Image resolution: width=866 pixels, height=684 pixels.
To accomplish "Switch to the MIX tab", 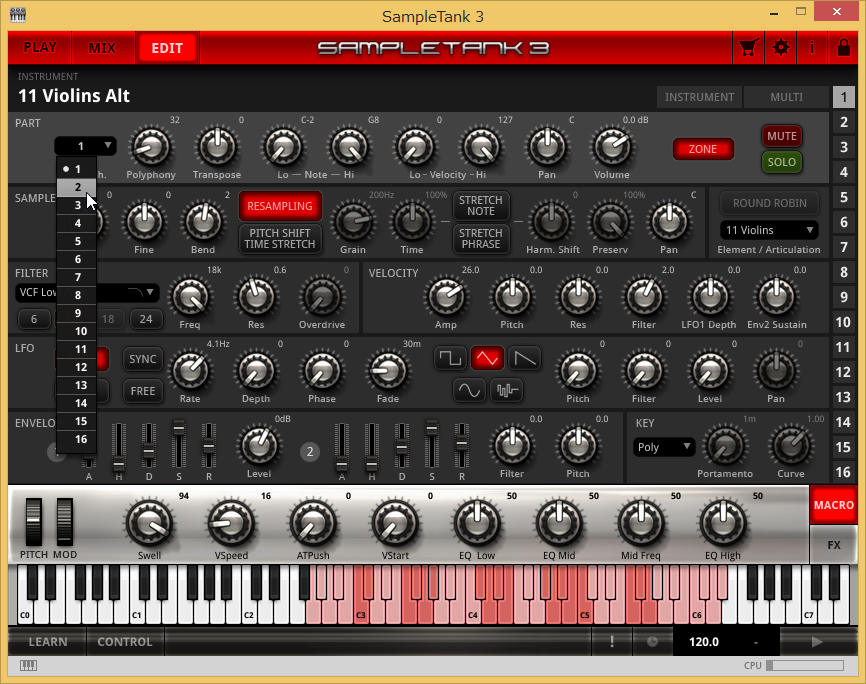I will tap(102, 48).
